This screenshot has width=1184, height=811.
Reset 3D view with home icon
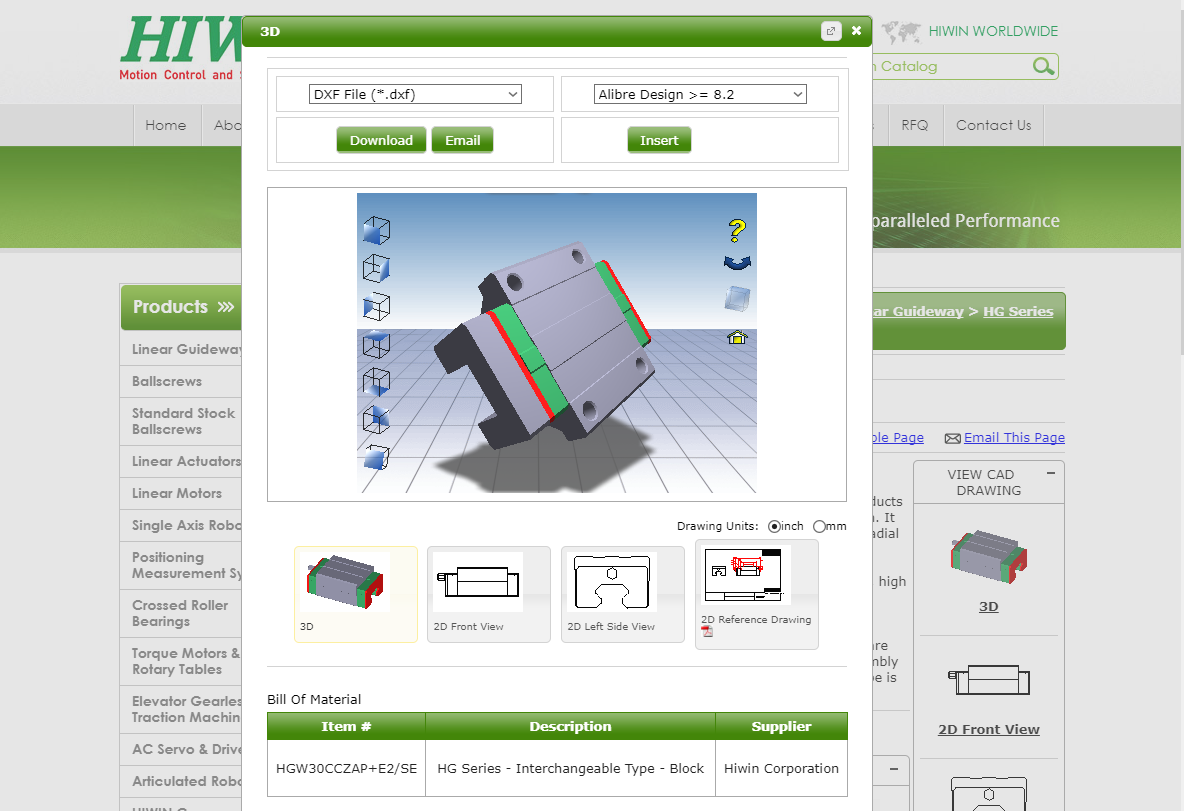pyautogui.click(x=737, y=338)
